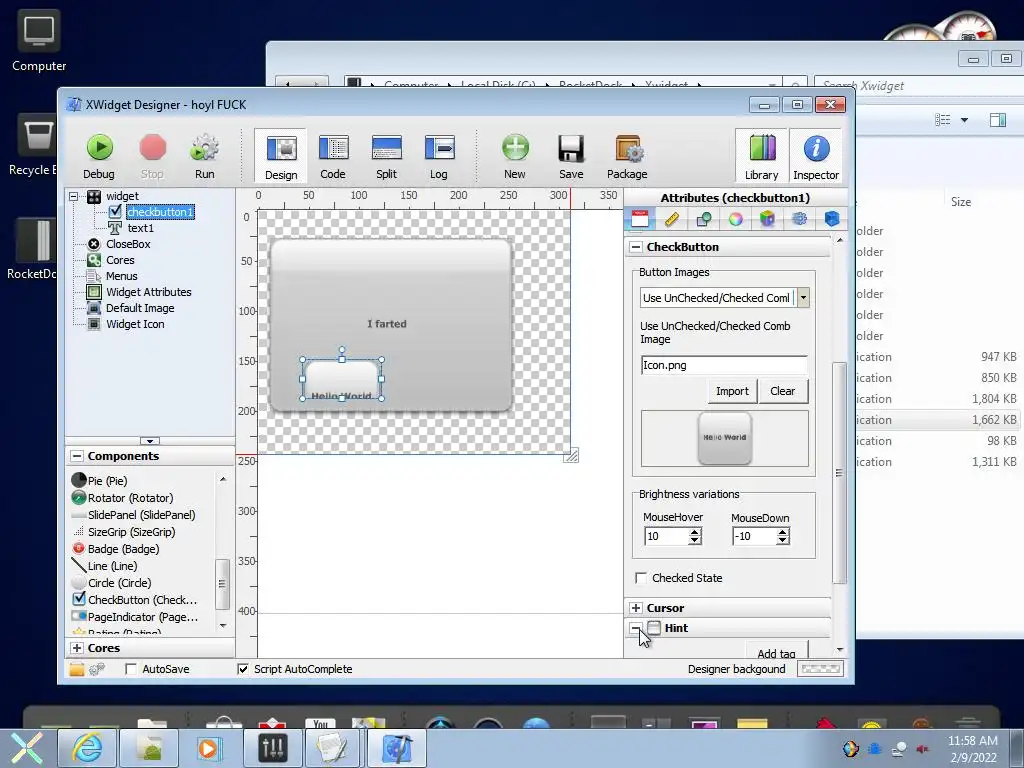Decrease MouseDown brightness value

tap(782, 541)
